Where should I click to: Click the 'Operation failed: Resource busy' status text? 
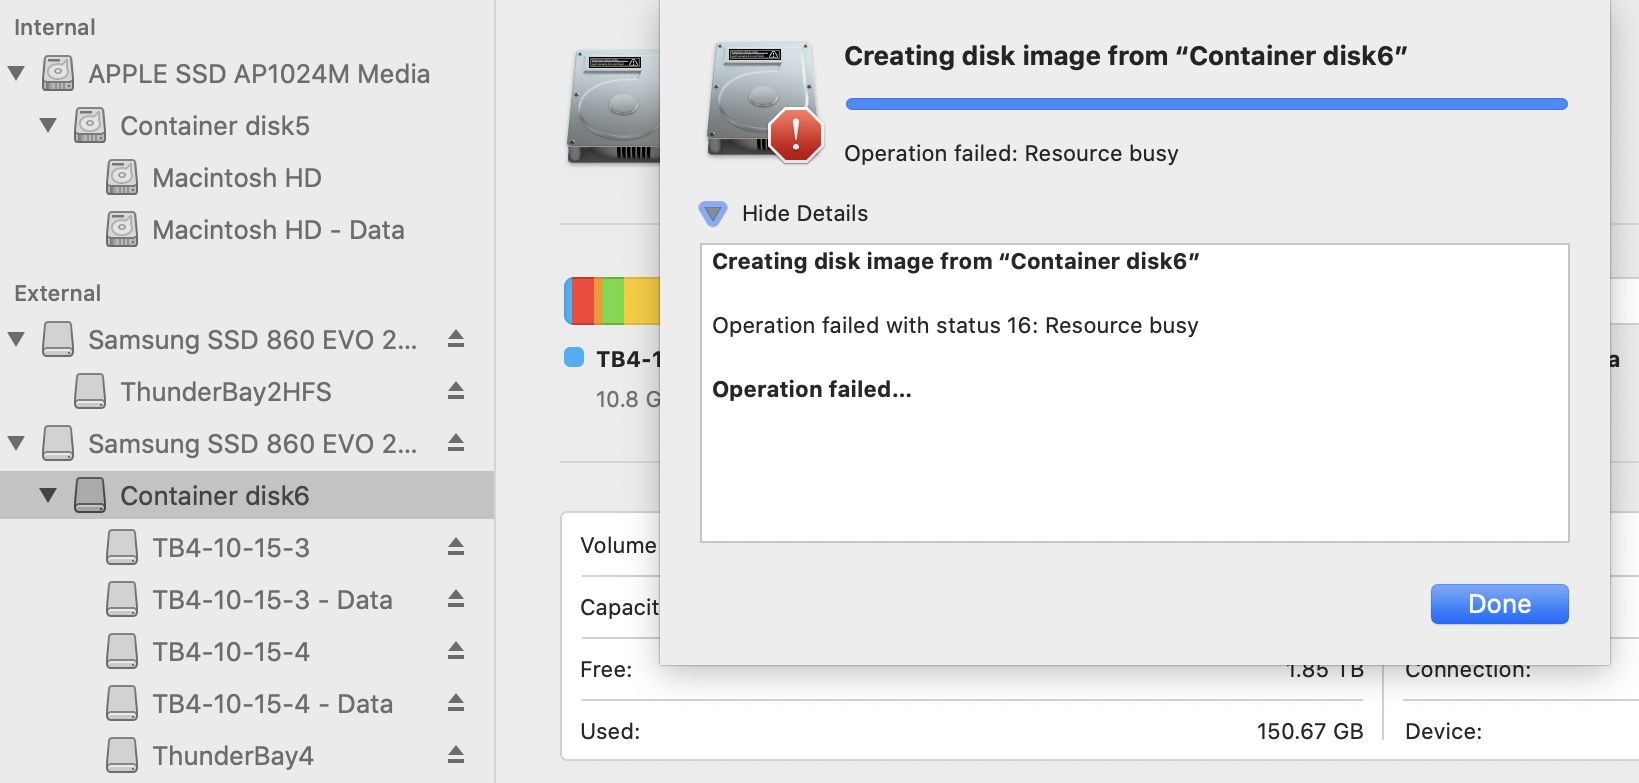(x=1011, y=154)
